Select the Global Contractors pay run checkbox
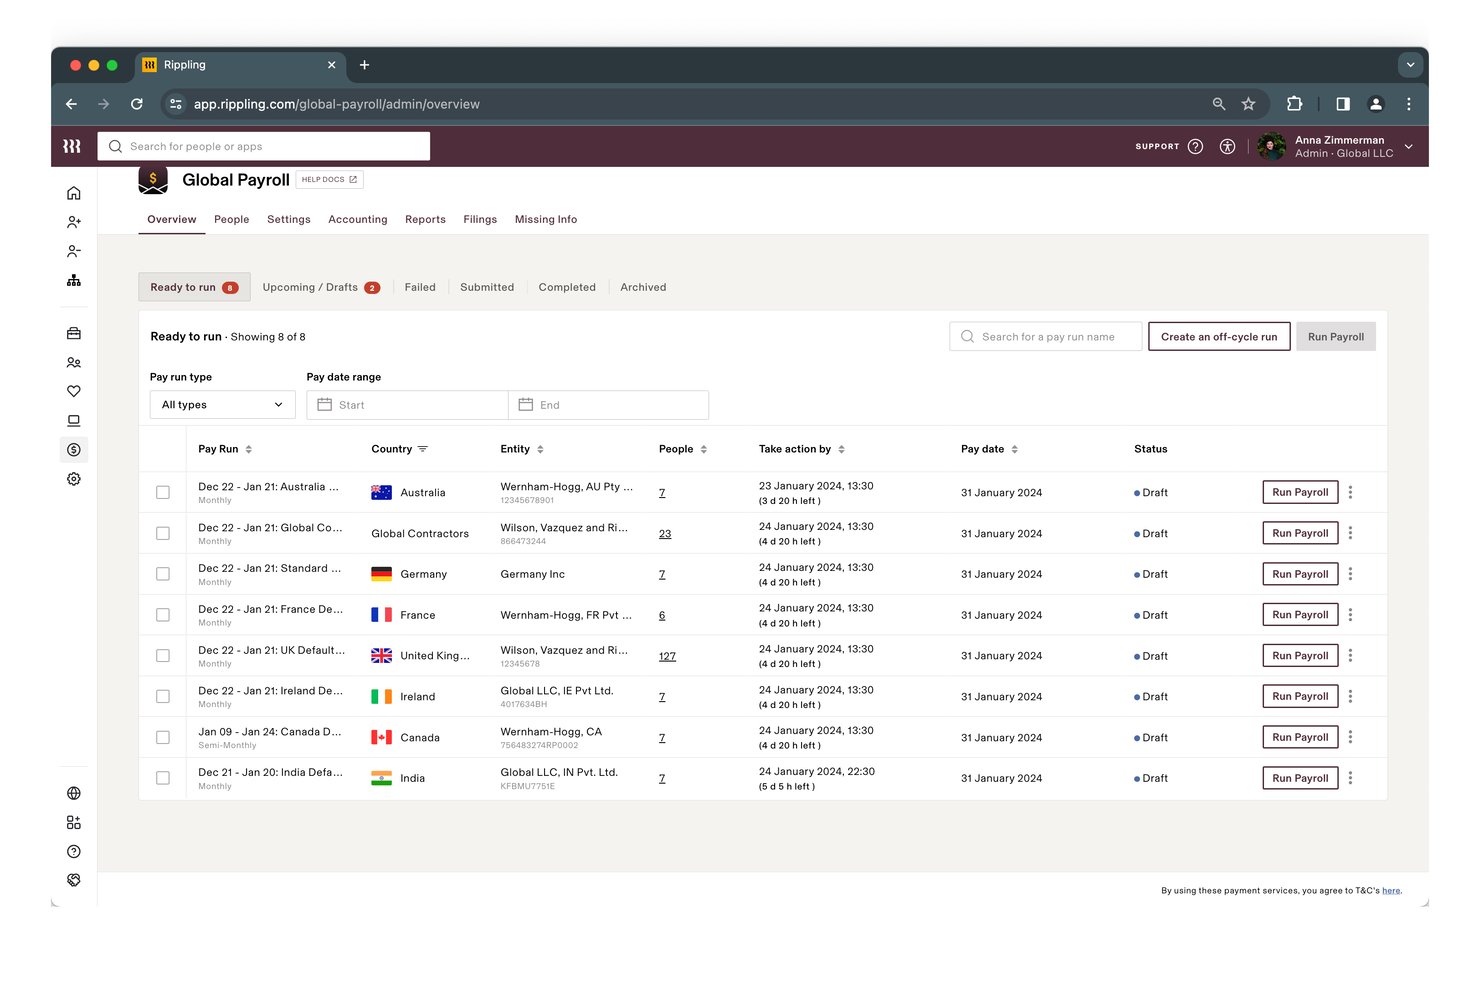The height and width of the screenshot is (987, 1480). tap(163, 533)
